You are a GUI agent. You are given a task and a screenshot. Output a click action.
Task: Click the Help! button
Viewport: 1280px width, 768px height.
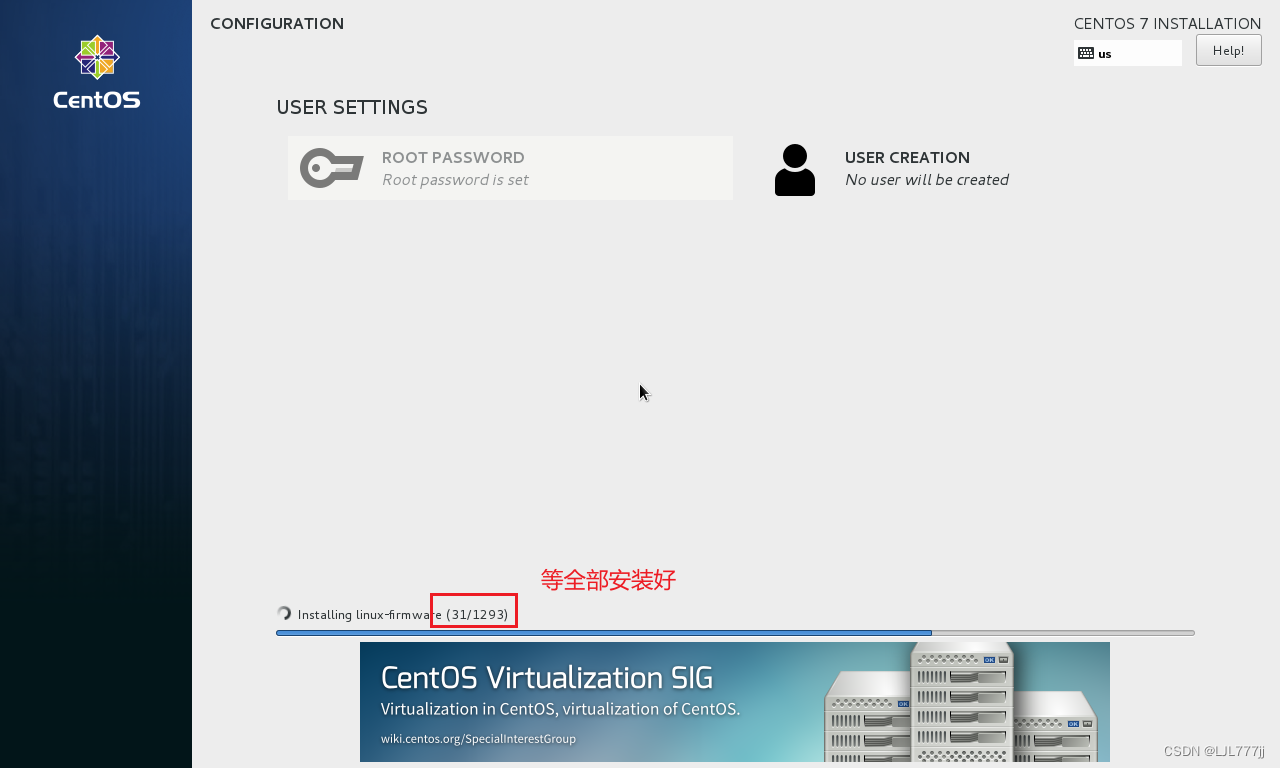click(x=1228, y=50)
